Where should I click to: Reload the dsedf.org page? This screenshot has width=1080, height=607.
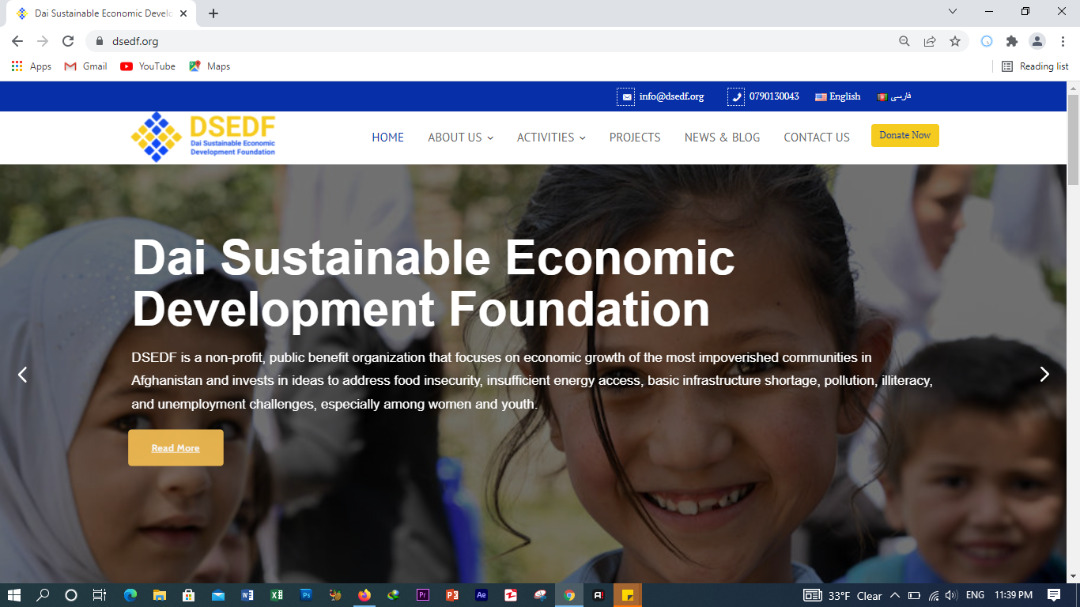coord(68,41)
